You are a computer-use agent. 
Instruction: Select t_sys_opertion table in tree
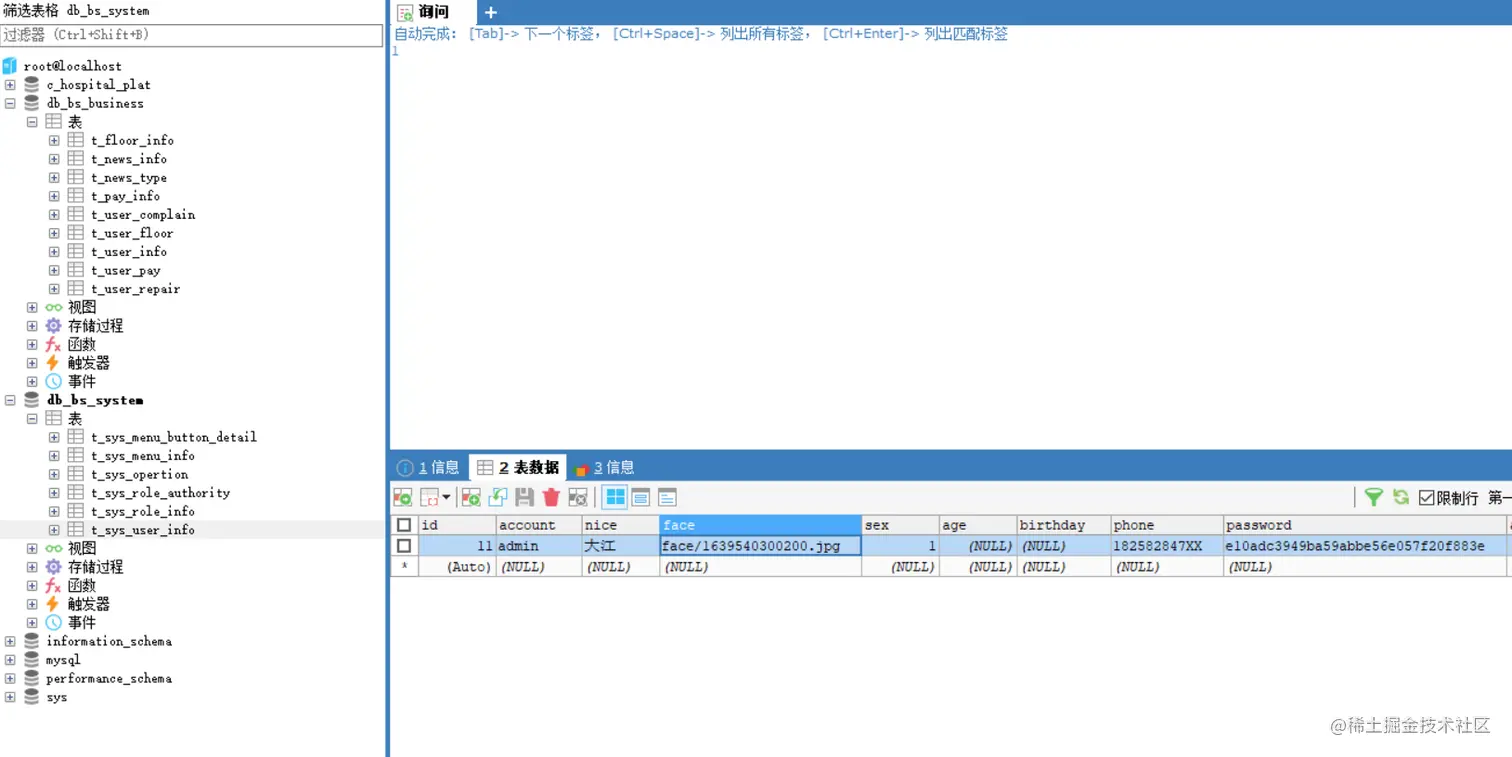(139, 474)
